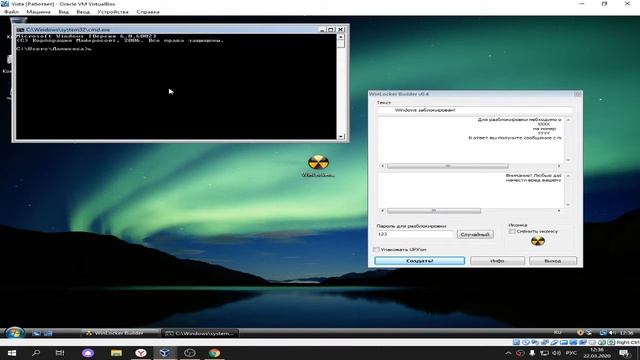Click the host clock showing 22.03.2020

point(597,353)
